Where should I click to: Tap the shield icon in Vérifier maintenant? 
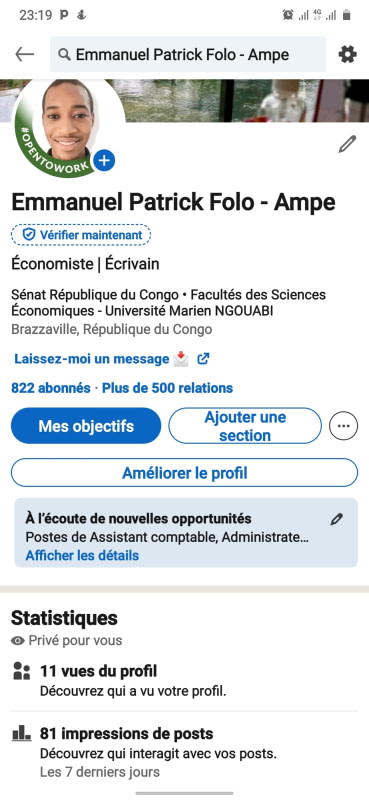click(29, 235)
